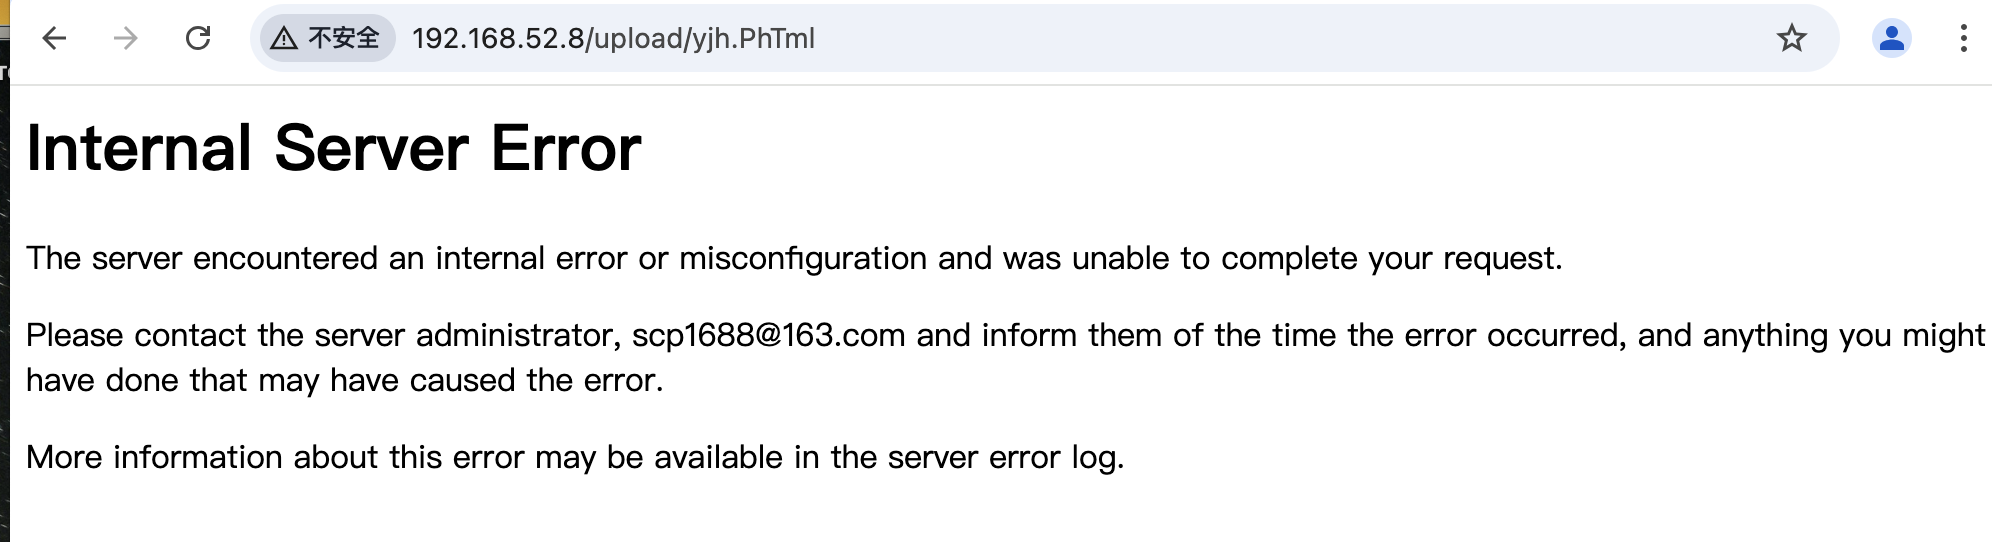
Task: Click the Please contact the server administrator text
Action: coord(320,335)
